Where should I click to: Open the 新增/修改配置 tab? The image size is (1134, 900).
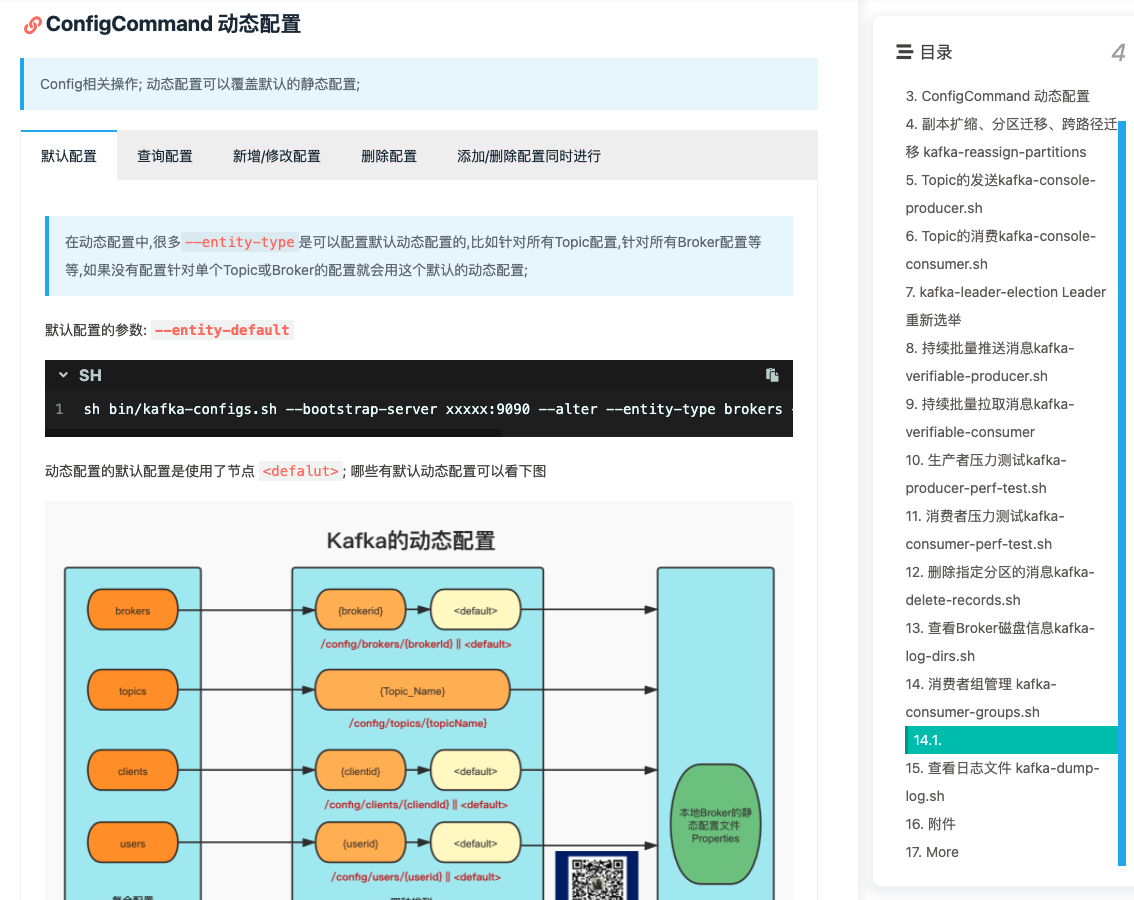point(276,156)
